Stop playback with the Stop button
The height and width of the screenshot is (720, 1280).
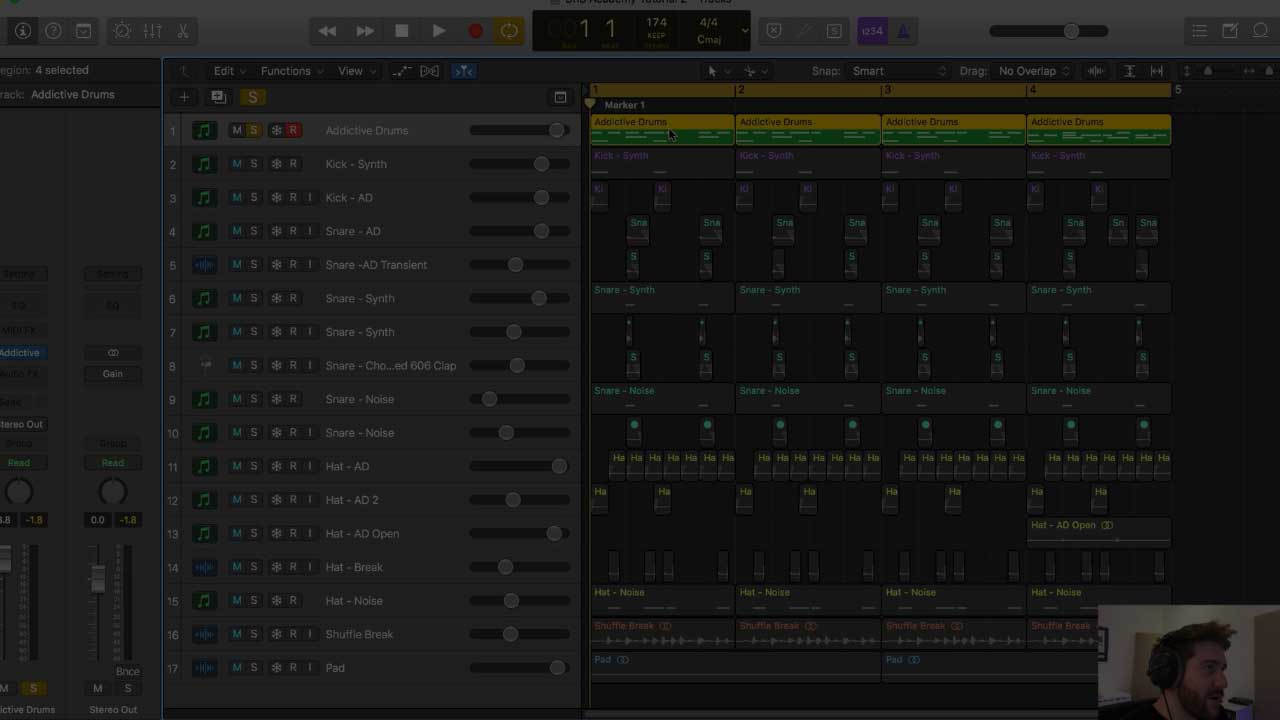point(401,31)
